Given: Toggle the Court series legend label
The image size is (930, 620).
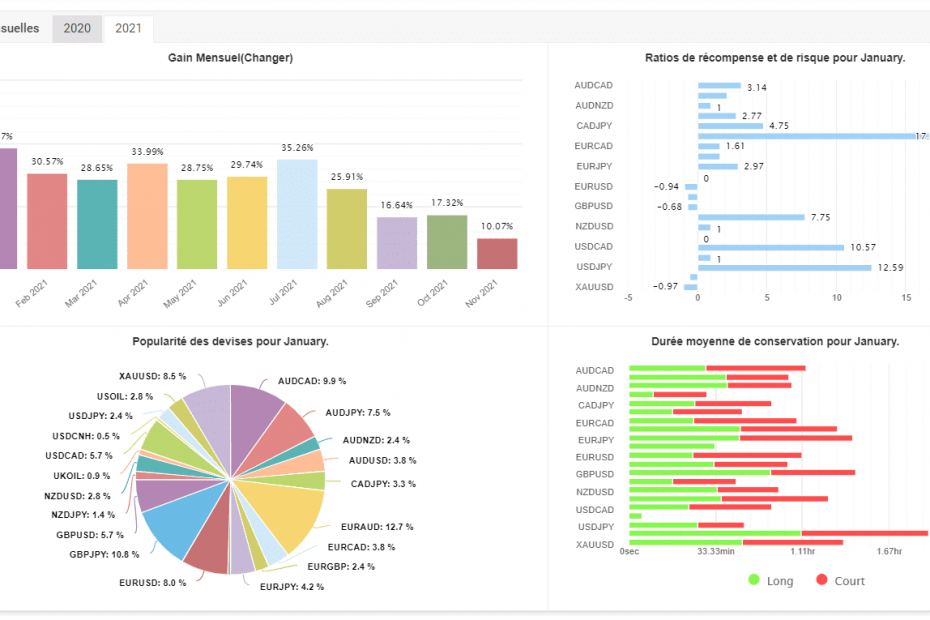Looking at the screenshot, I should (849, 581).
